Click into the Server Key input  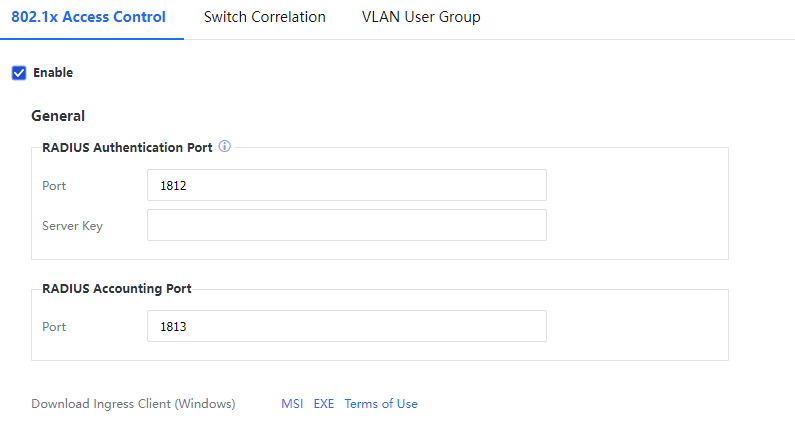pyautogui.click(x=346, y=225)
